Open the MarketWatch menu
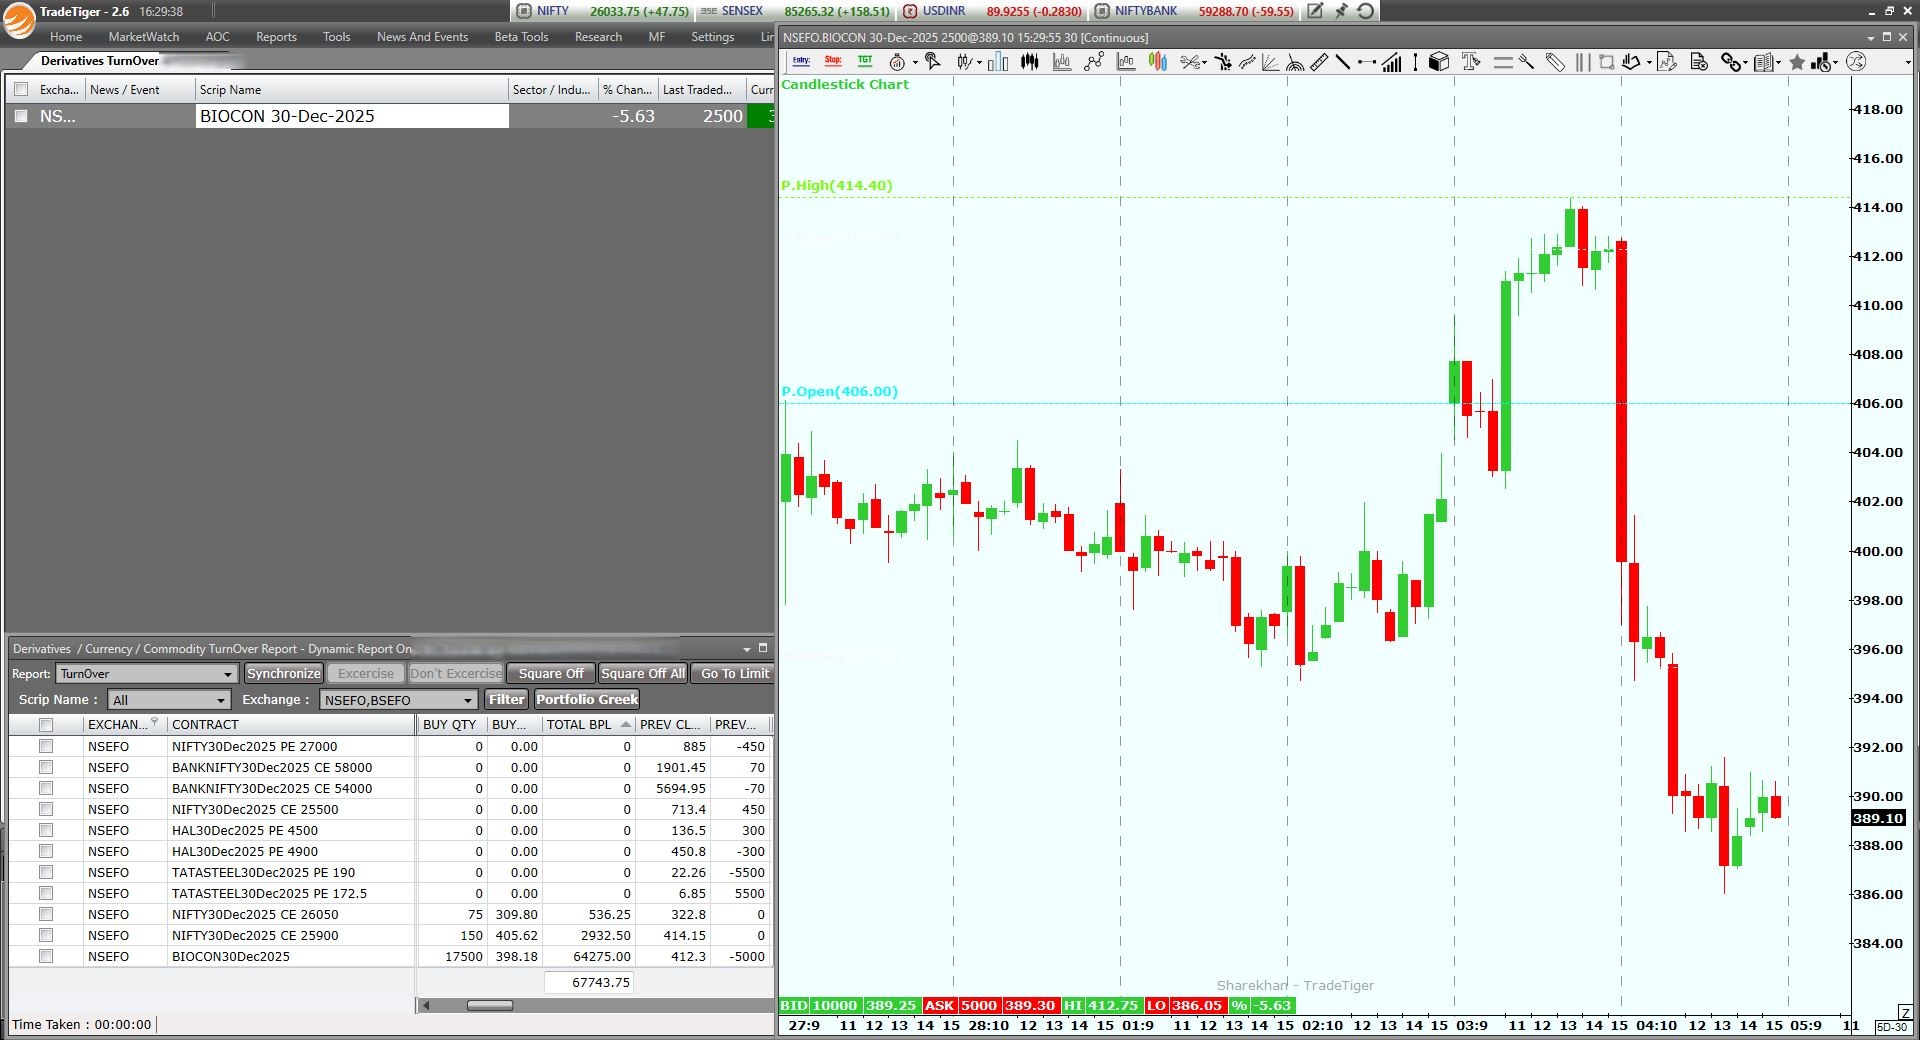Viewport: 1920px width, 1040px height. coord(144,37)
